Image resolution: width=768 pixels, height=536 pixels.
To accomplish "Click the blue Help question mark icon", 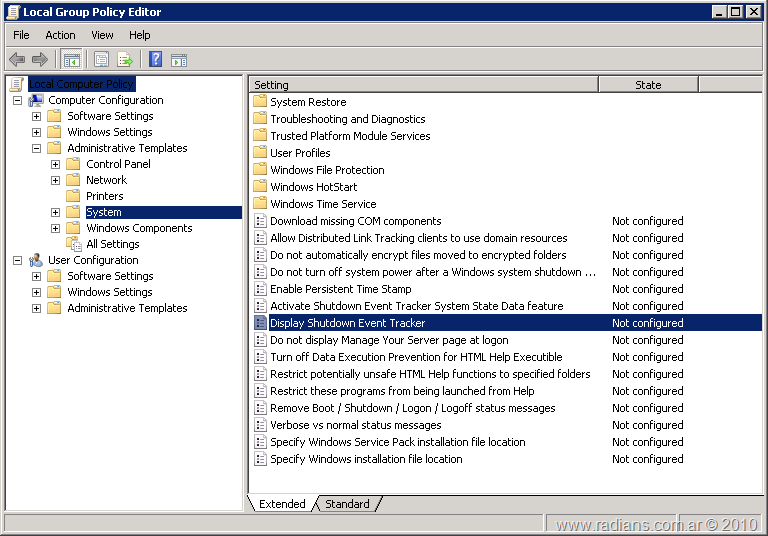I will pos(156,60).
